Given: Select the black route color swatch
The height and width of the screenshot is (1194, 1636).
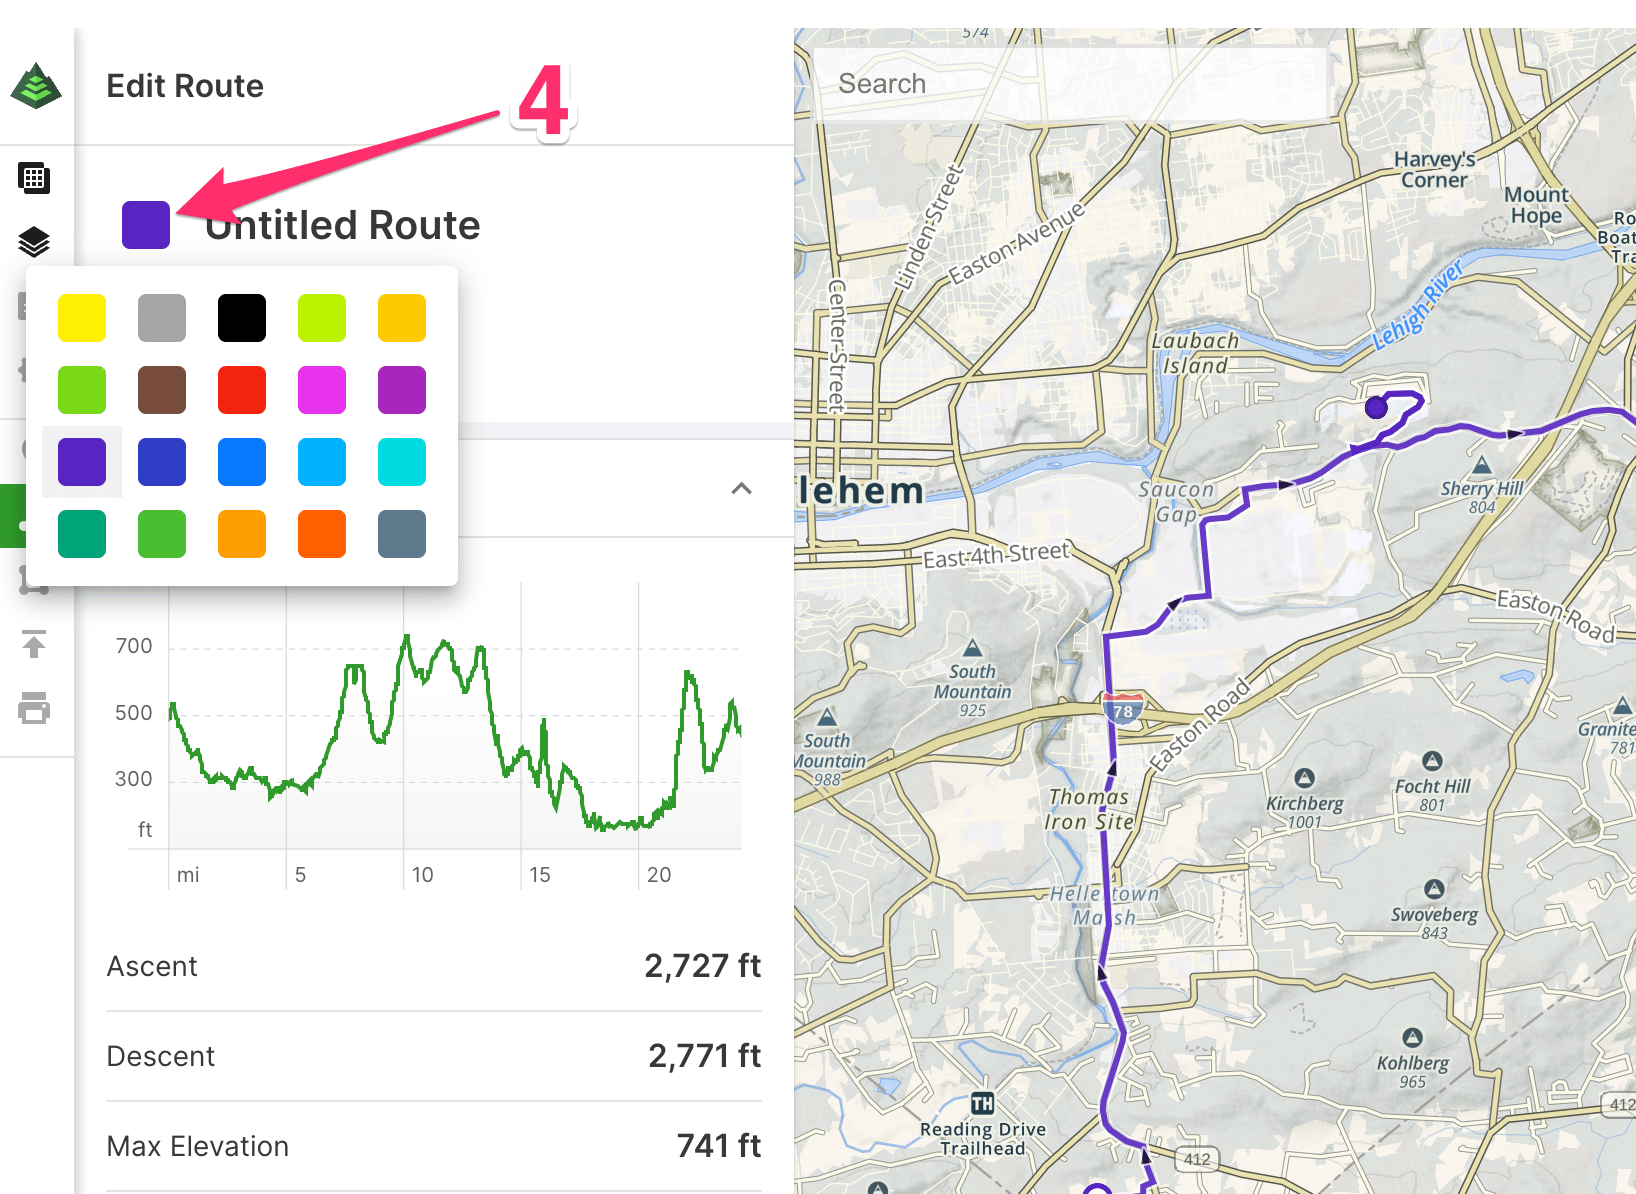Looking at the screenshot, I should (x=241, y=317).
